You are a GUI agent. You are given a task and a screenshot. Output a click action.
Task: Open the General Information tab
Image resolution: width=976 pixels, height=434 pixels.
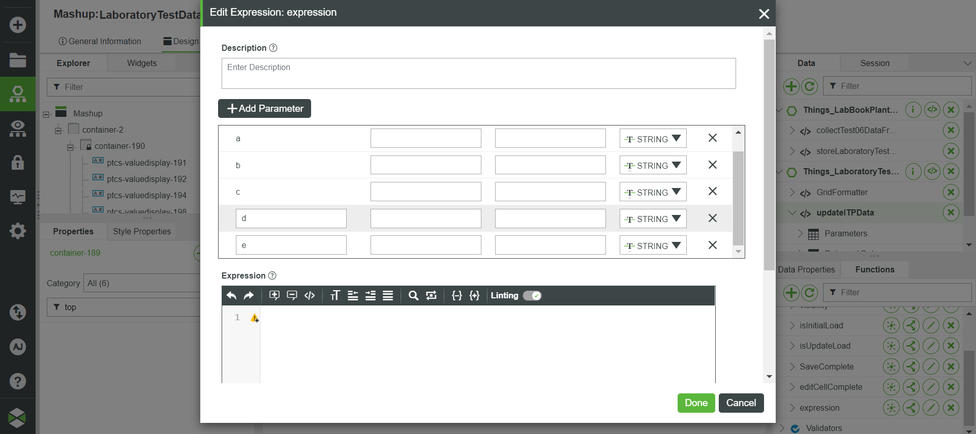[x=100, y=41]
